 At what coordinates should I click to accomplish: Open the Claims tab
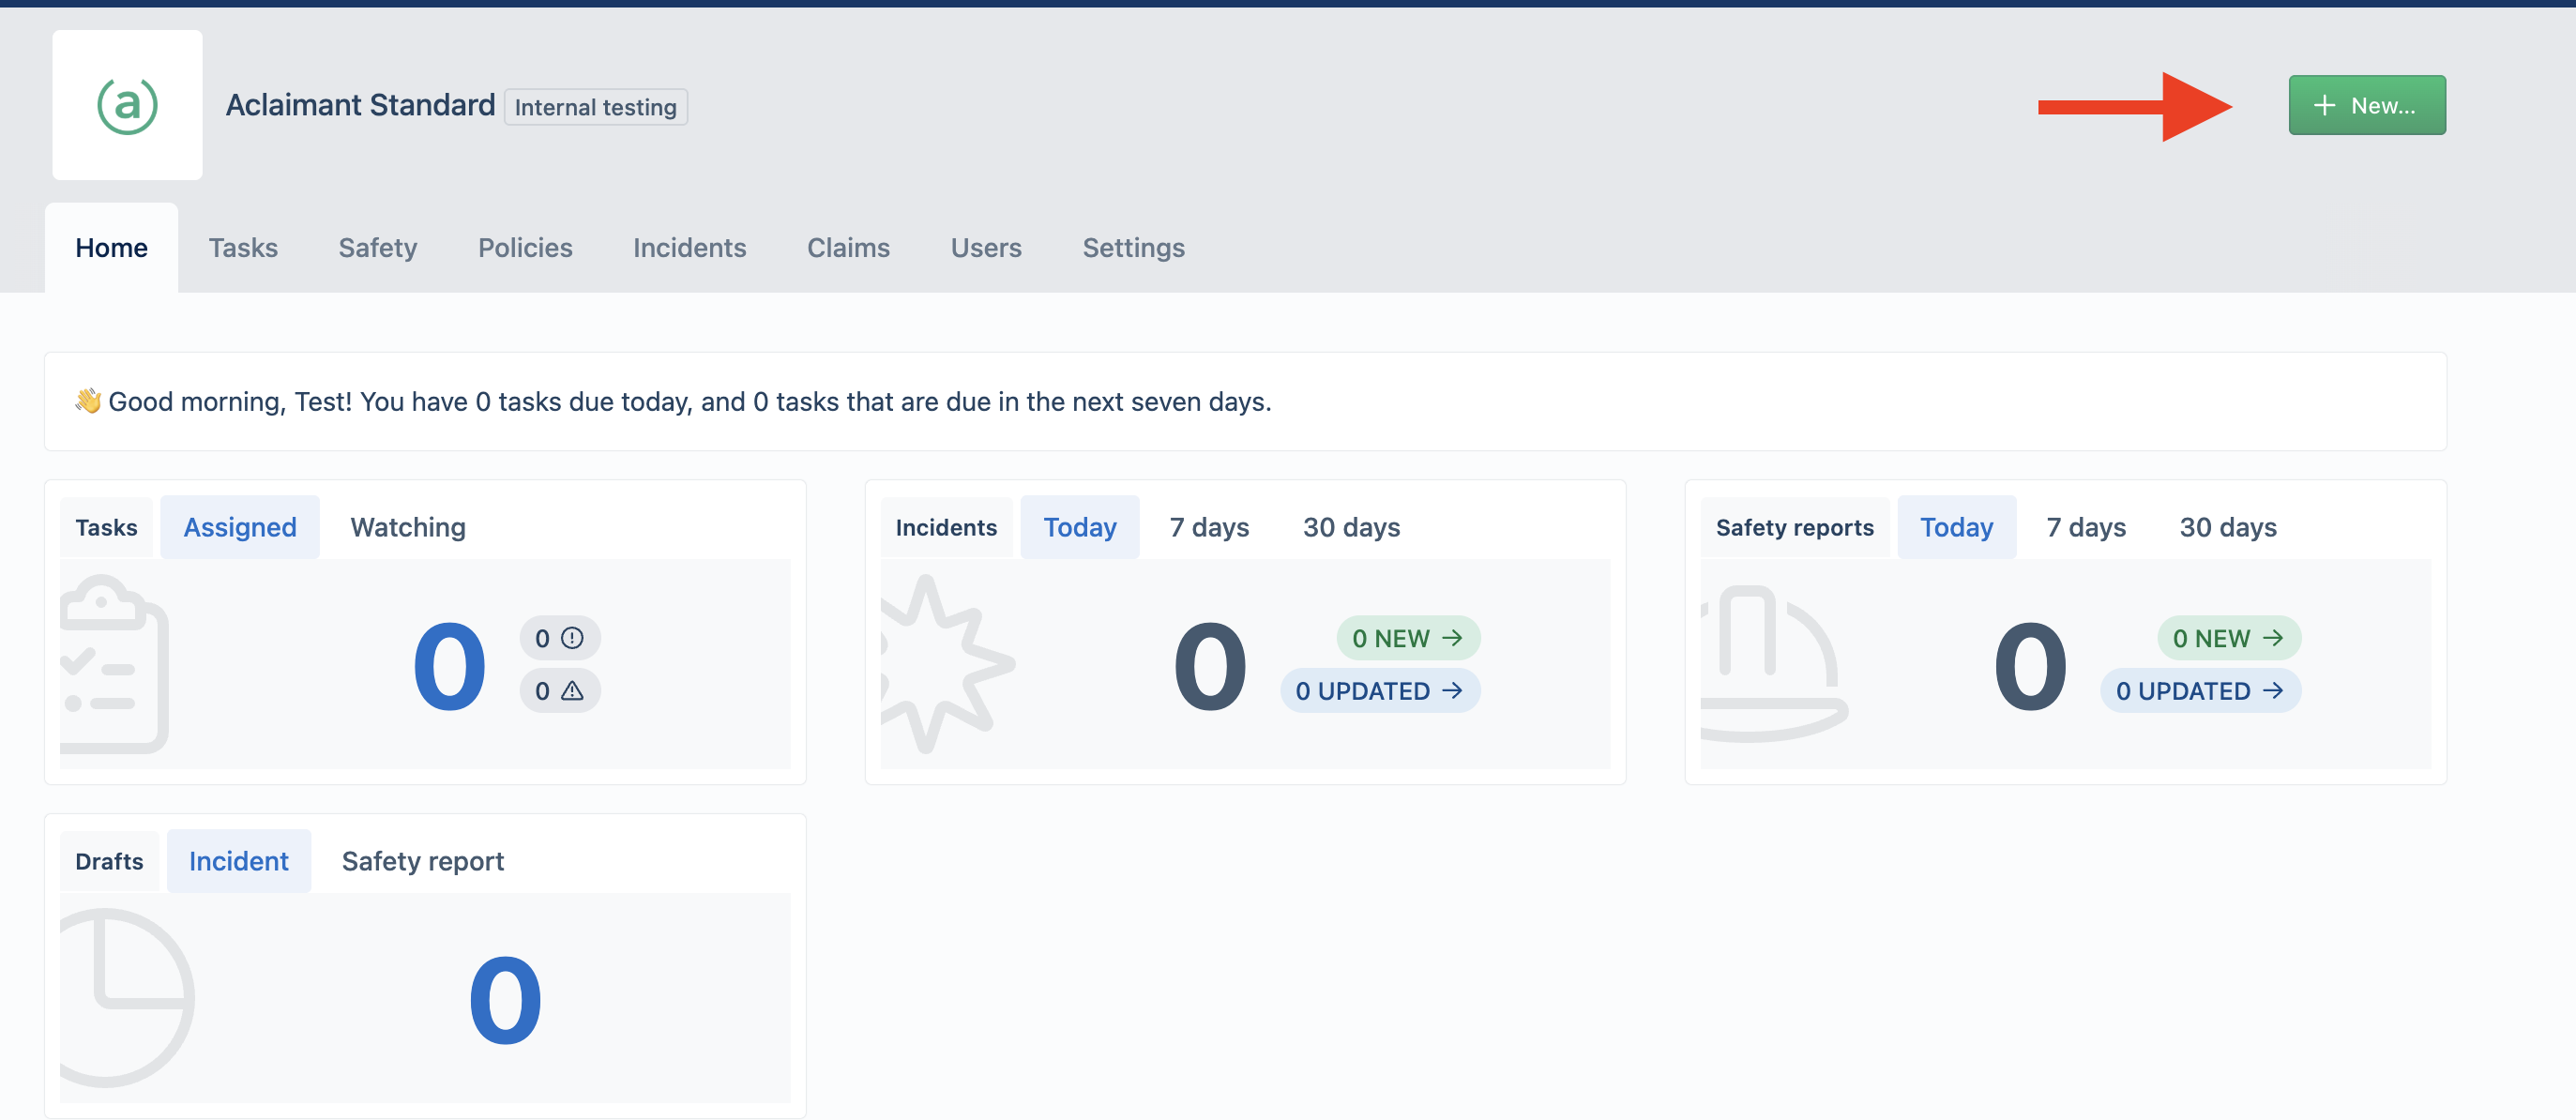[x=848, y=247]
